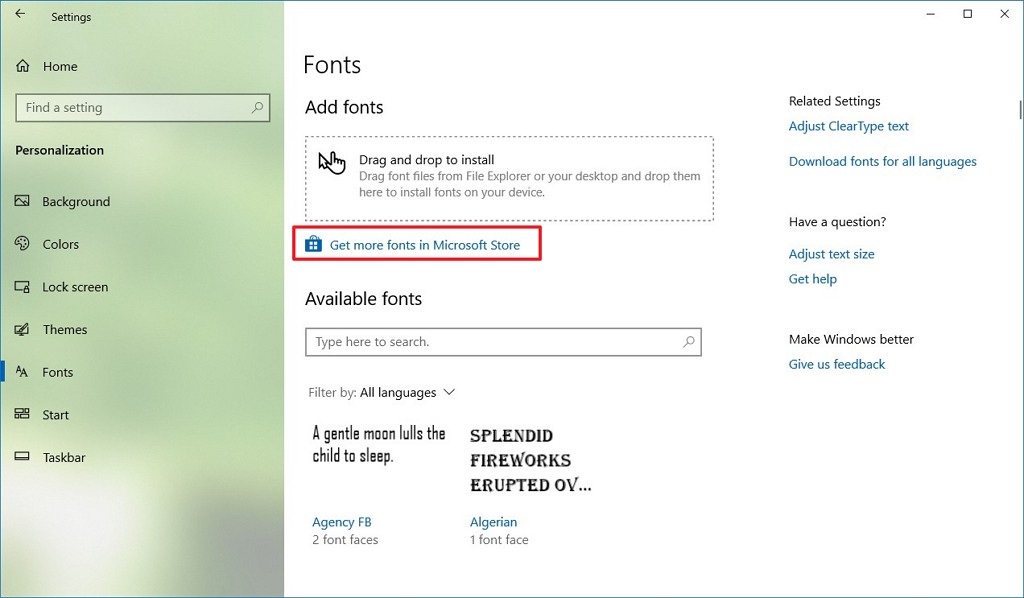Maximize the Settings window

tap(967, 14)
